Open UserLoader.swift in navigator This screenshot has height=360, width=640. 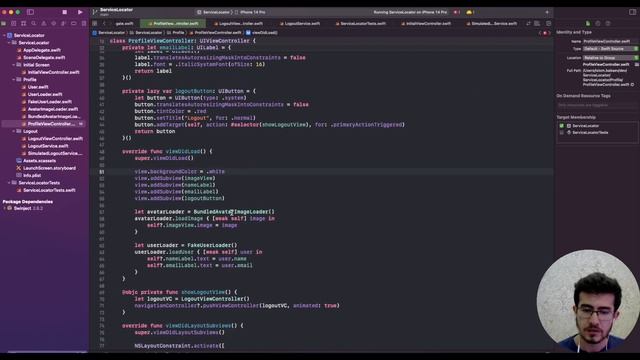coord(42,94)
